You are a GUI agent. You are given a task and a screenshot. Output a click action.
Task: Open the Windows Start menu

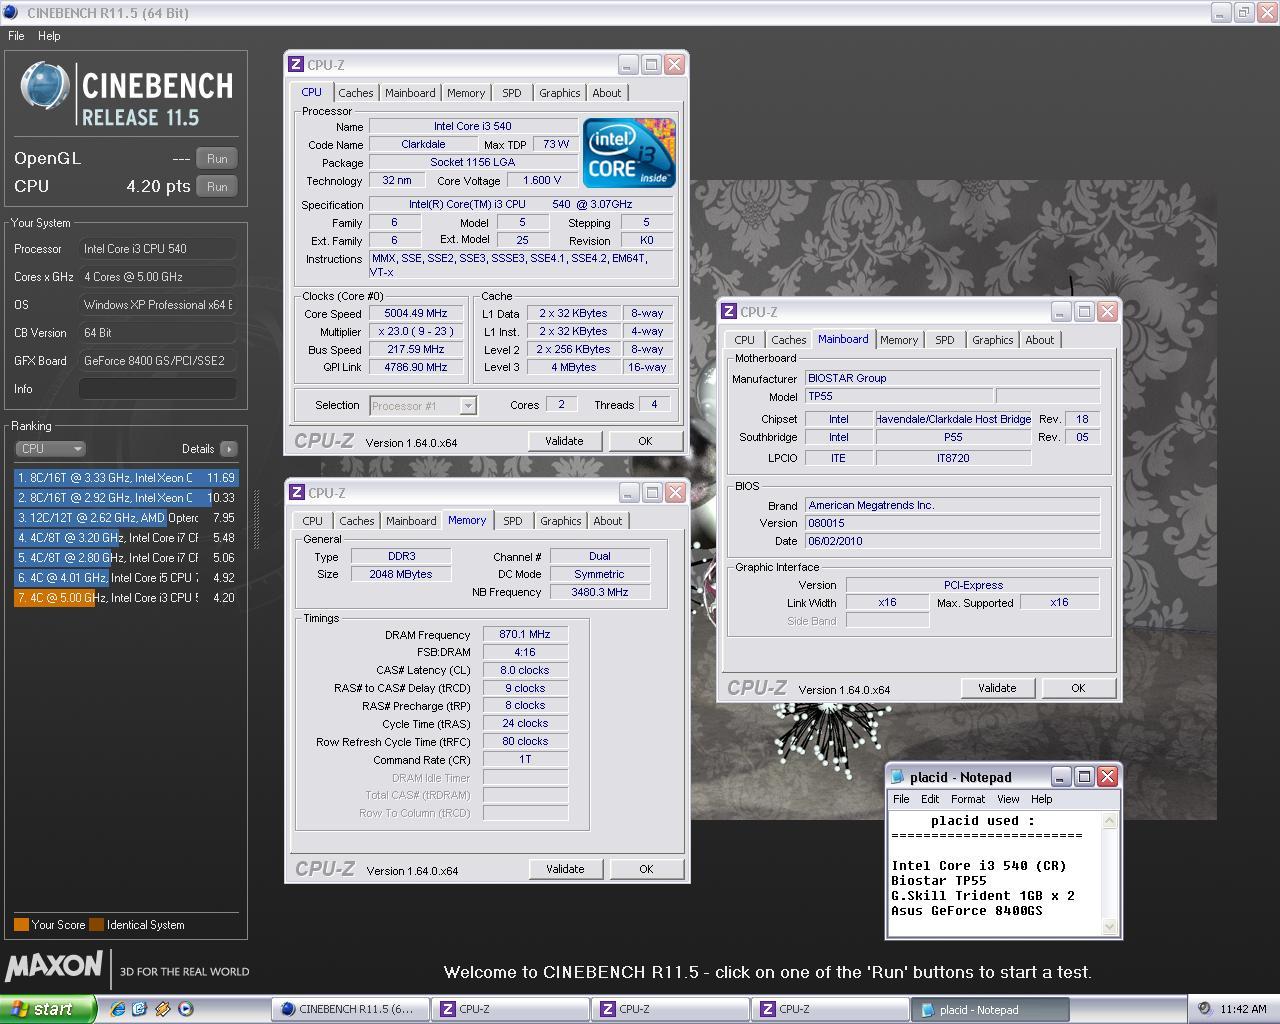pos(48,1009)
